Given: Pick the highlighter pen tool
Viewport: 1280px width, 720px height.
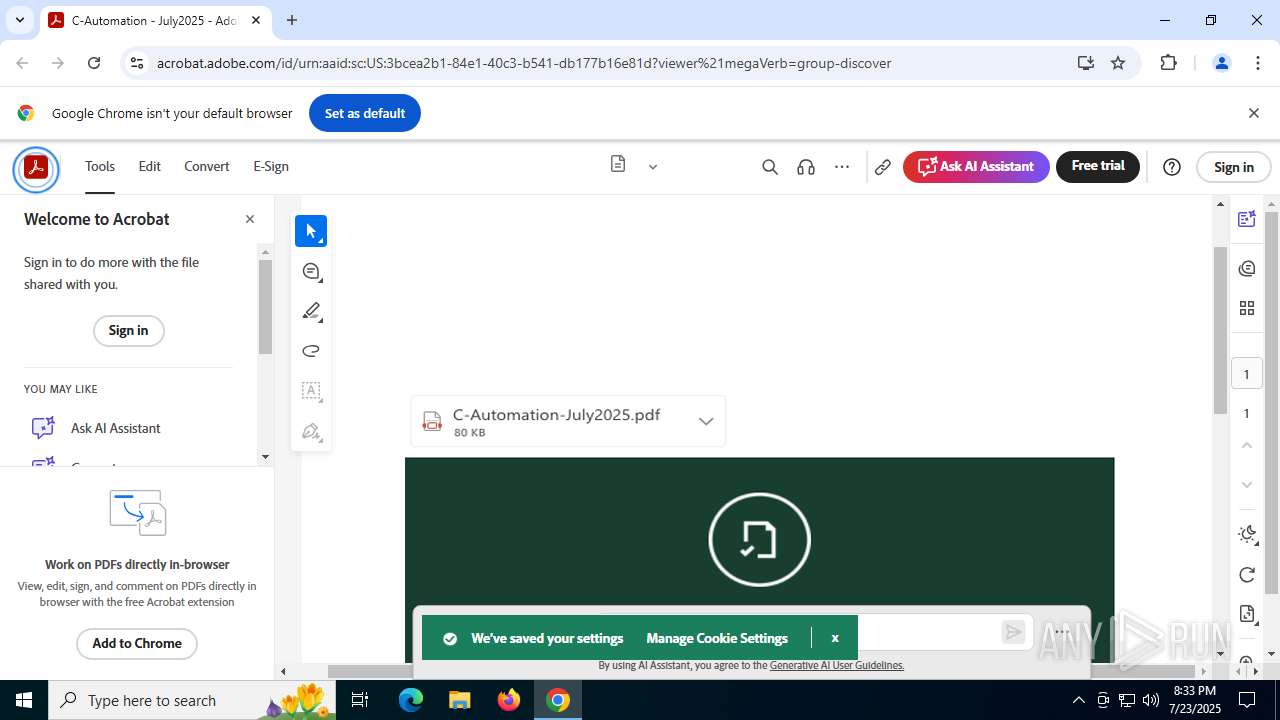Looking at the screenshot, I should point(311,311).
